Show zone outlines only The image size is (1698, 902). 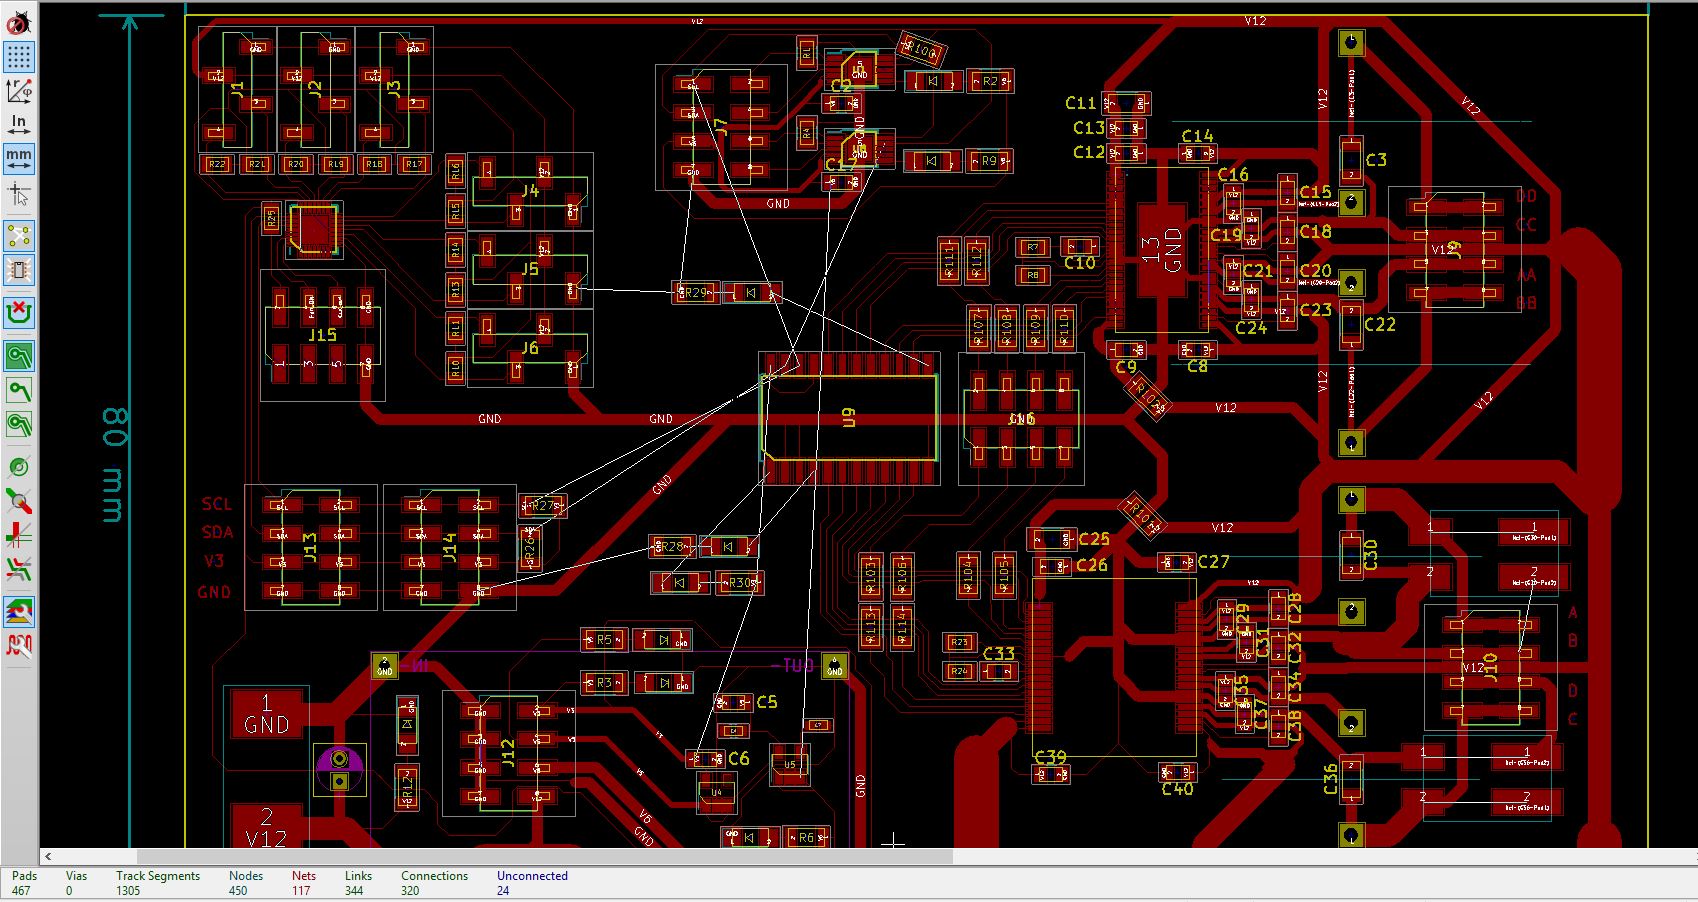point(18,424)
